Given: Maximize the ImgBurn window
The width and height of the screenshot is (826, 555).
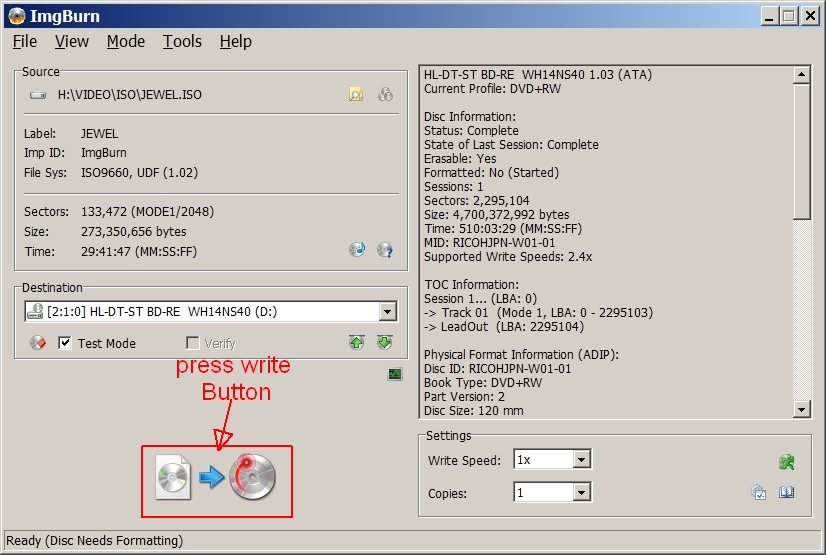Looking at the screenshot, I should pos(789,16).
